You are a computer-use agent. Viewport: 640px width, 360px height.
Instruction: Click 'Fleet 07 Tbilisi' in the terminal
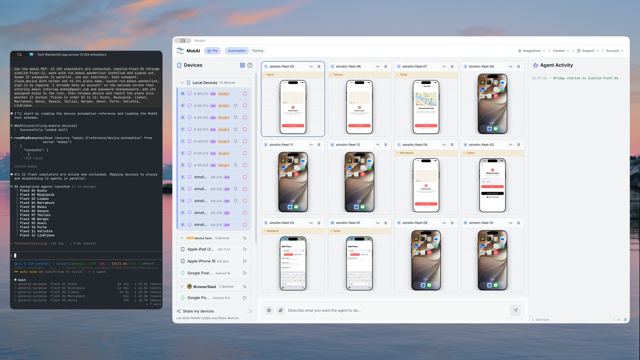point(35,215)
